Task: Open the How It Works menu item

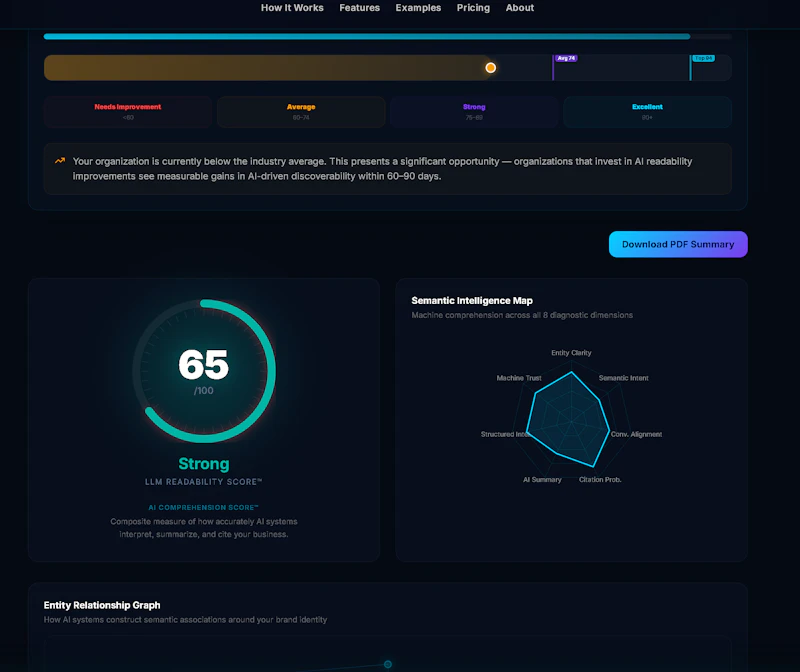Action: click(292, 8)
